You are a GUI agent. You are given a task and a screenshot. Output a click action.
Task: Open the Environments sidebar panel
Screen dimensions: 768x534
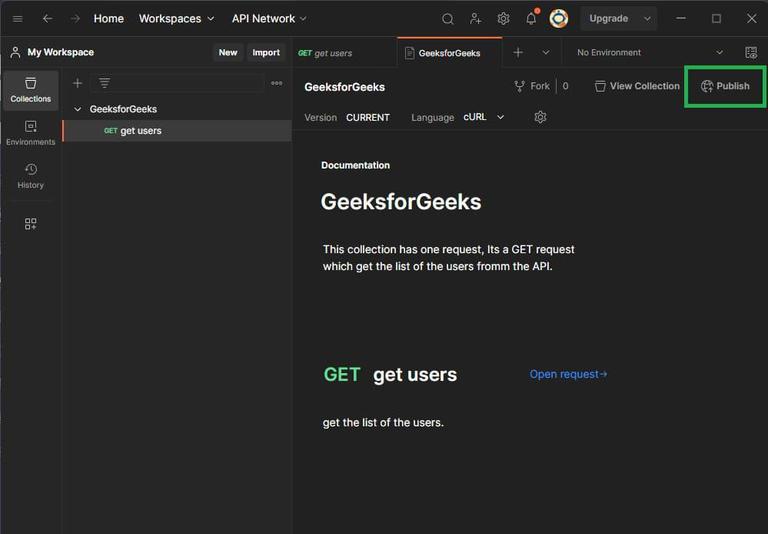30,133
